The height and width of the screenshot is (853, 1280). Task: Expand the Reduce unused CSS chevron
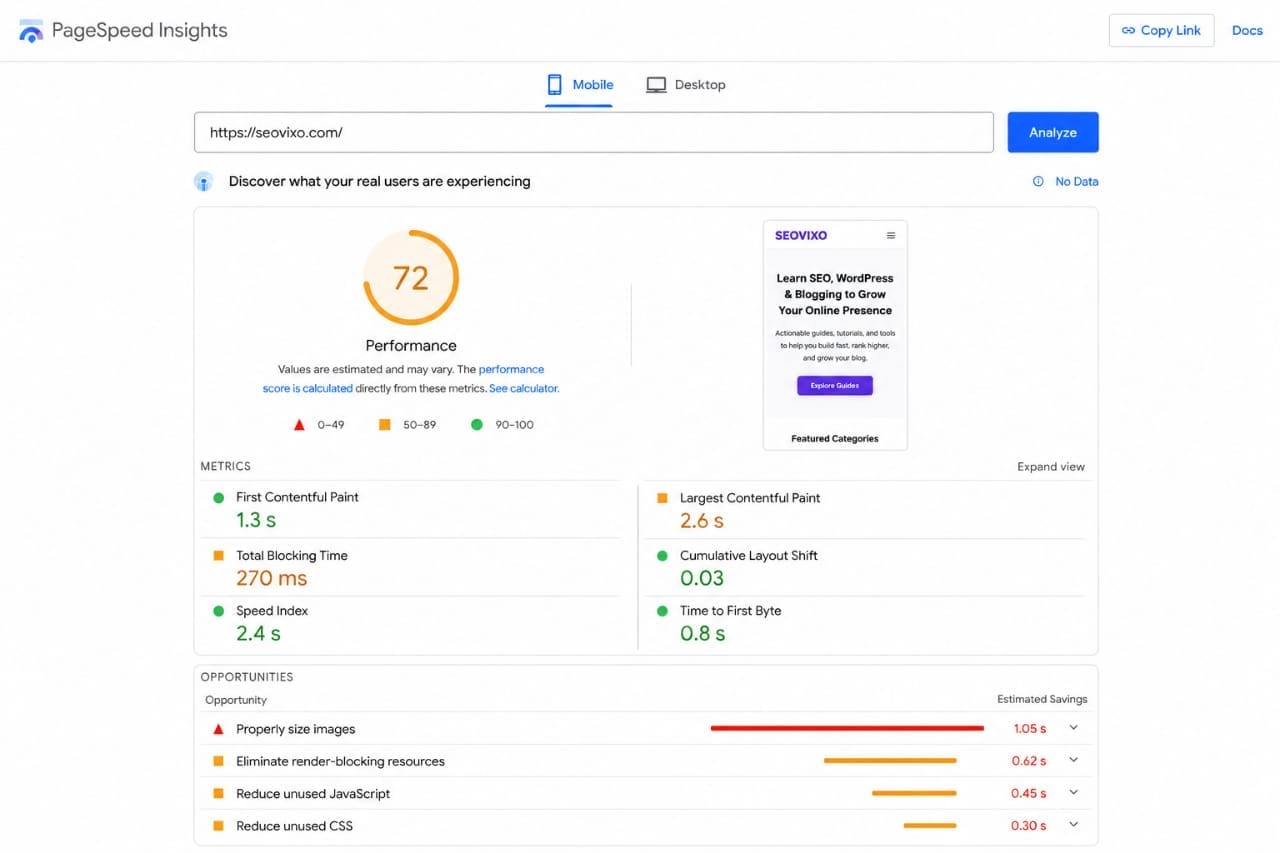point(1074,825)
